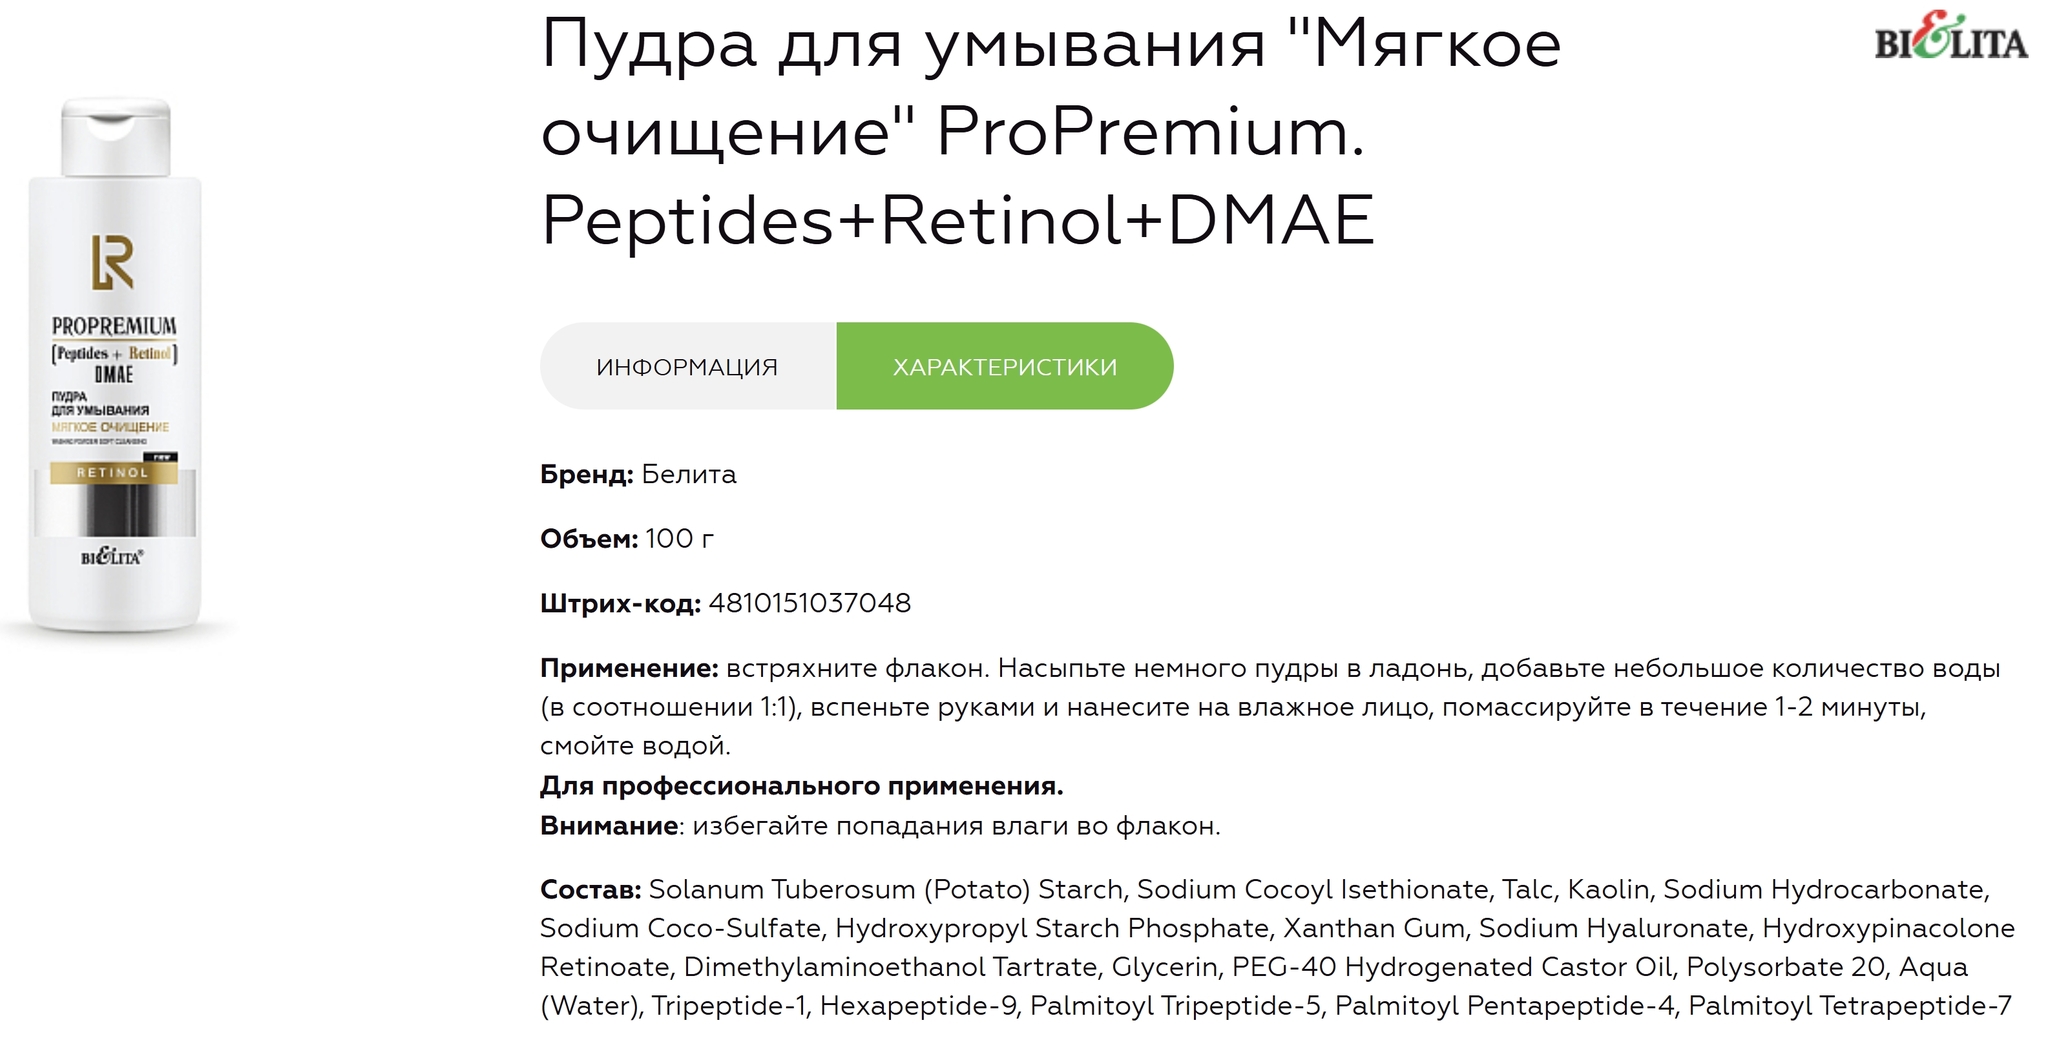Click 'Для профессионального применения' text

pyautogui.click(x=802, y=786)
